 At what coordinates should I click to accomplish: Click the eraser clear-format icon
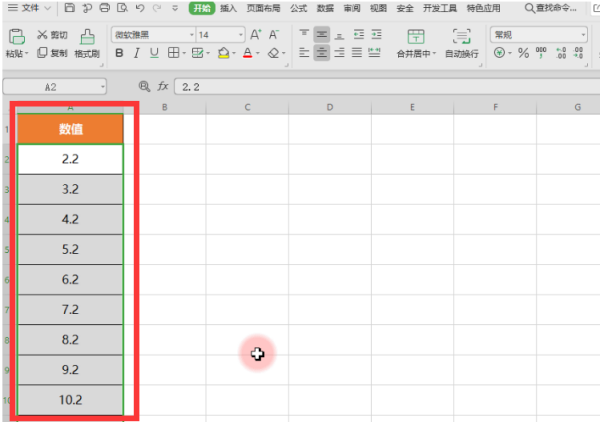point(274,53)
